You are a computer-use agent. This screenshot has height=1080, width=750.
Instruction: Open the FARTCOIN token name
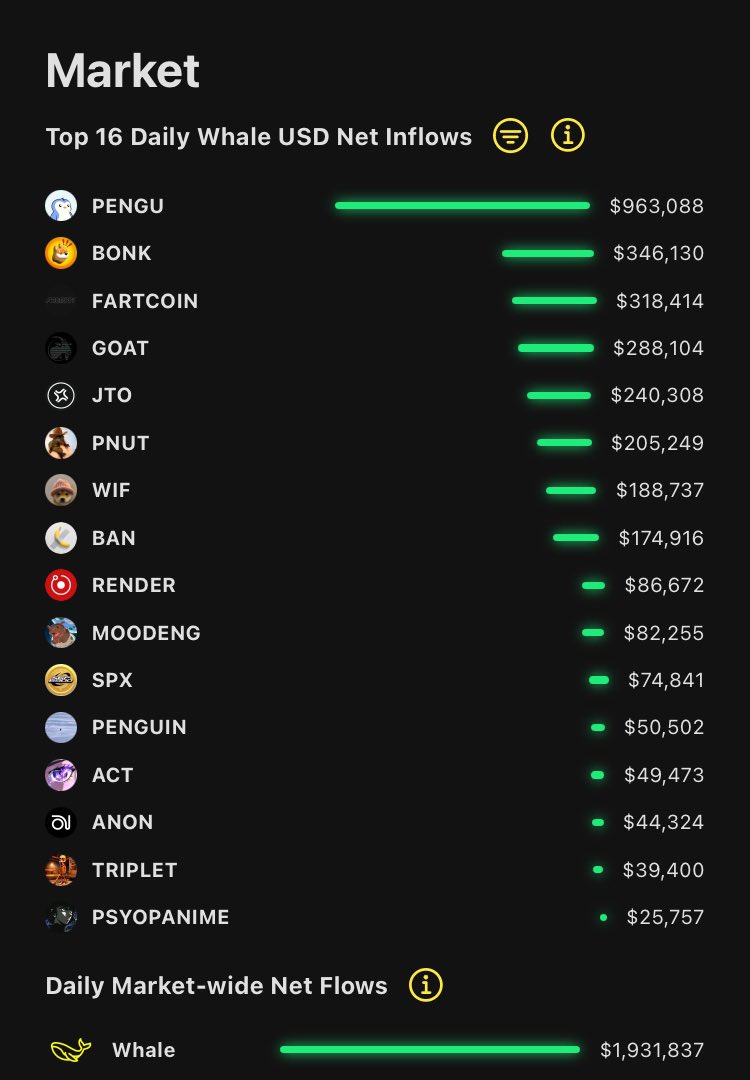pos(145,301)
